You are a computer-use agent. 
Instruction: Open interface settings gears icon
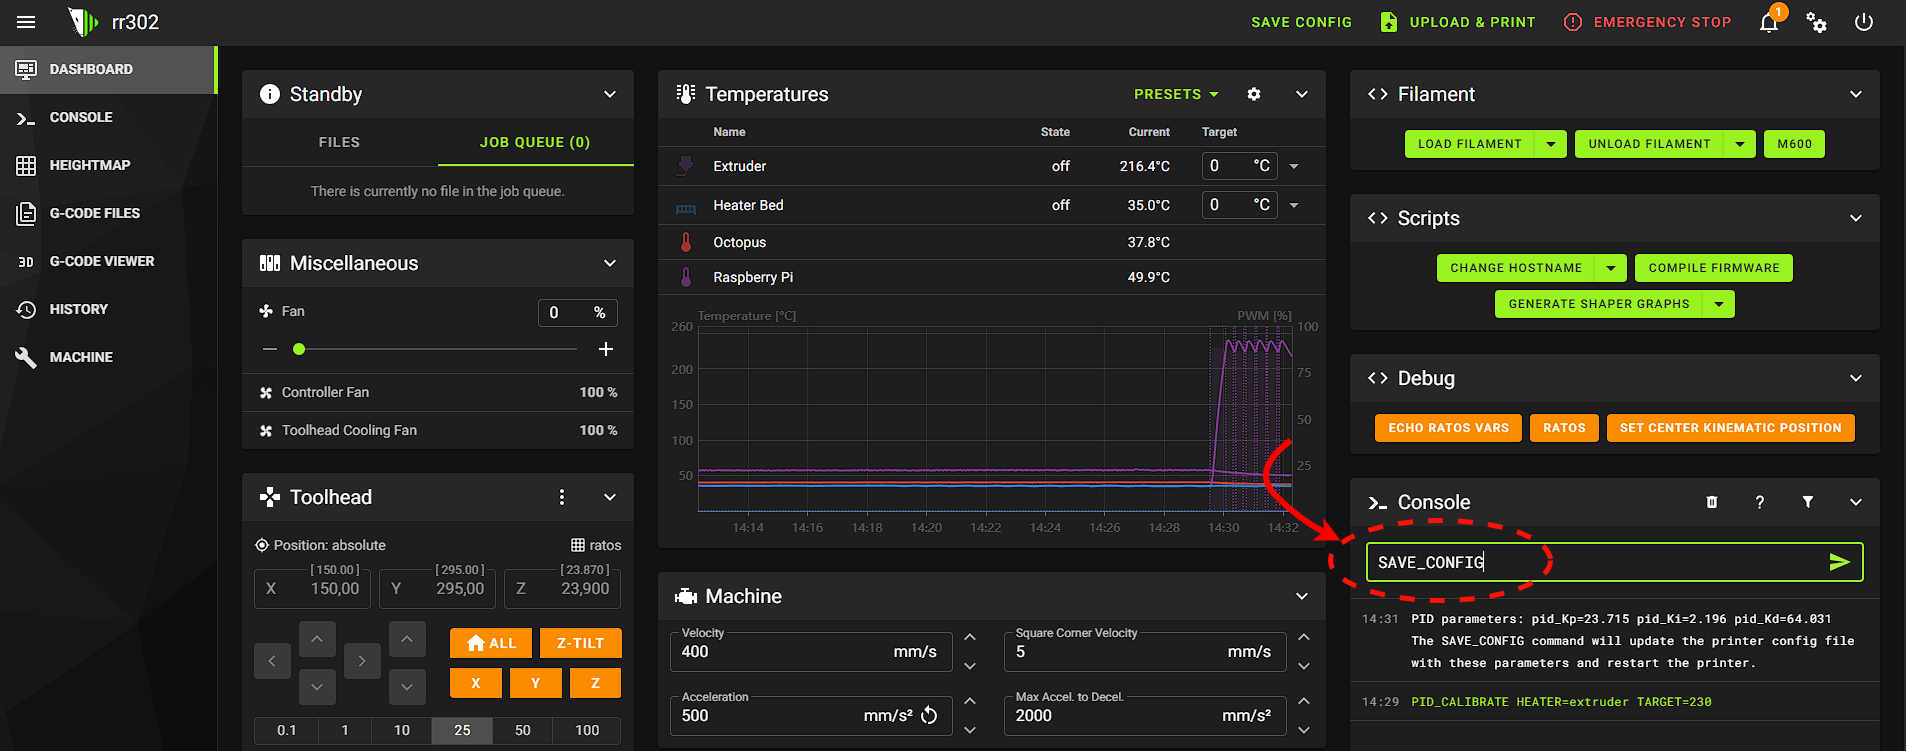(x=1817, y=23)
